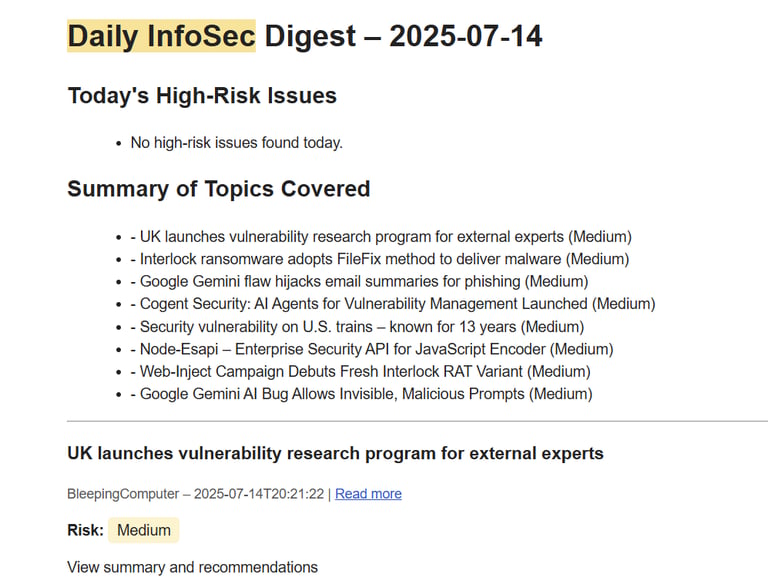Select Security vulnerability on U.S. trains item
Viewport: 768px width, 581px height.
[357, 327]
